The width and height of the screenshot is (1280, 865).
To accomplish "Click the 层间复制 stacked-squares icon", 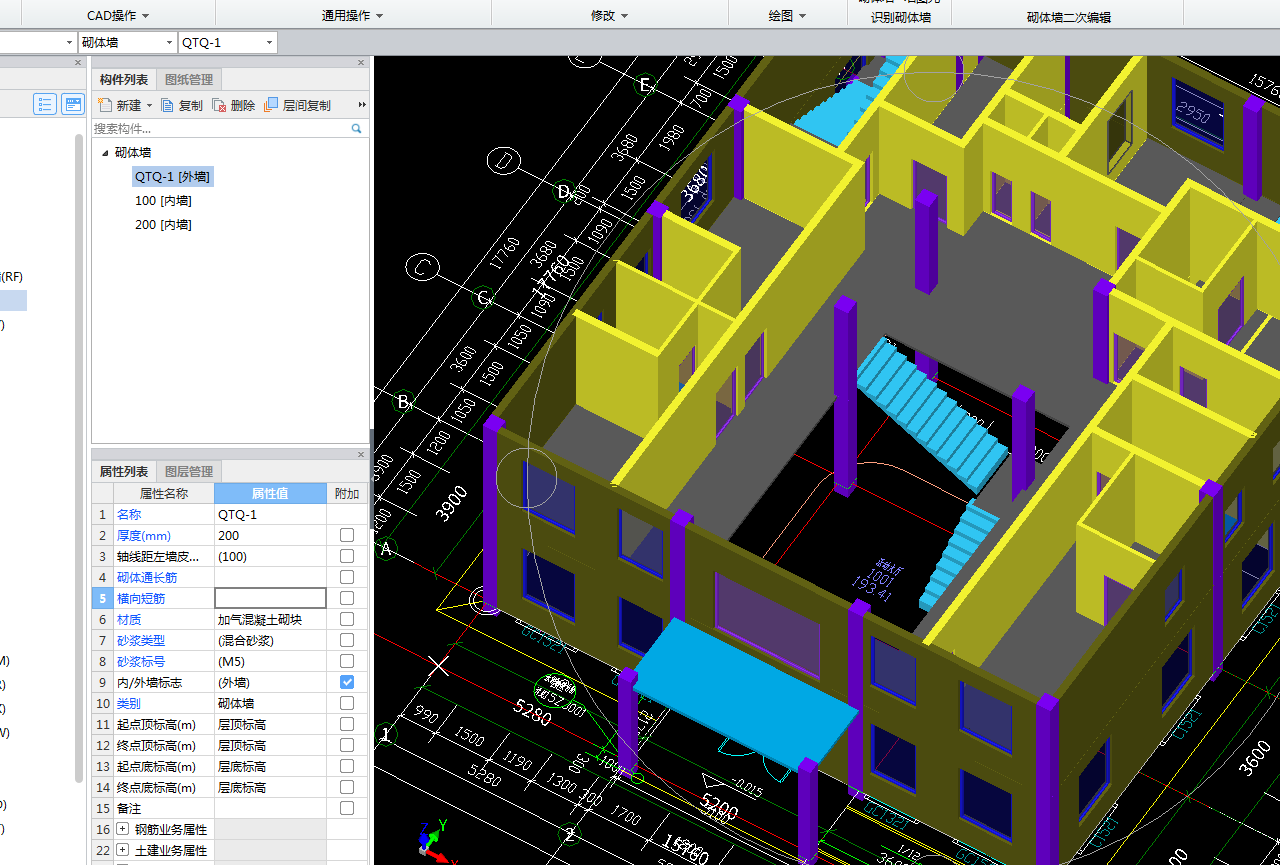I will 271,105.
